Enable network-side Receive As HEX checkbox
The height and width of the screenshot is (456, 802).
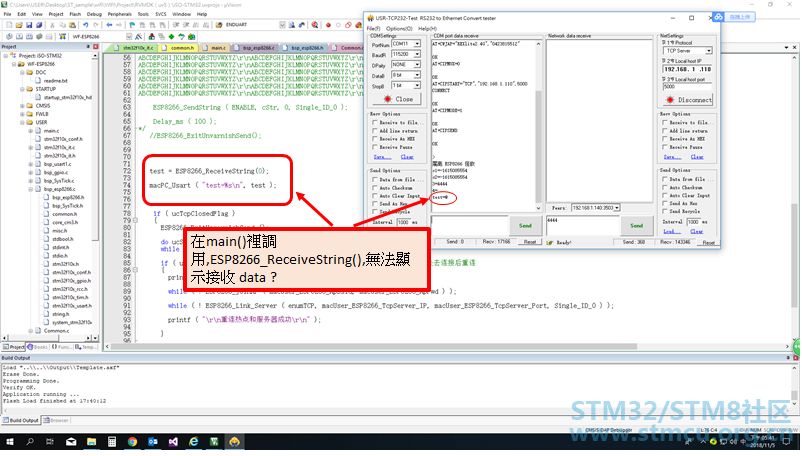(x=664, y=139)
